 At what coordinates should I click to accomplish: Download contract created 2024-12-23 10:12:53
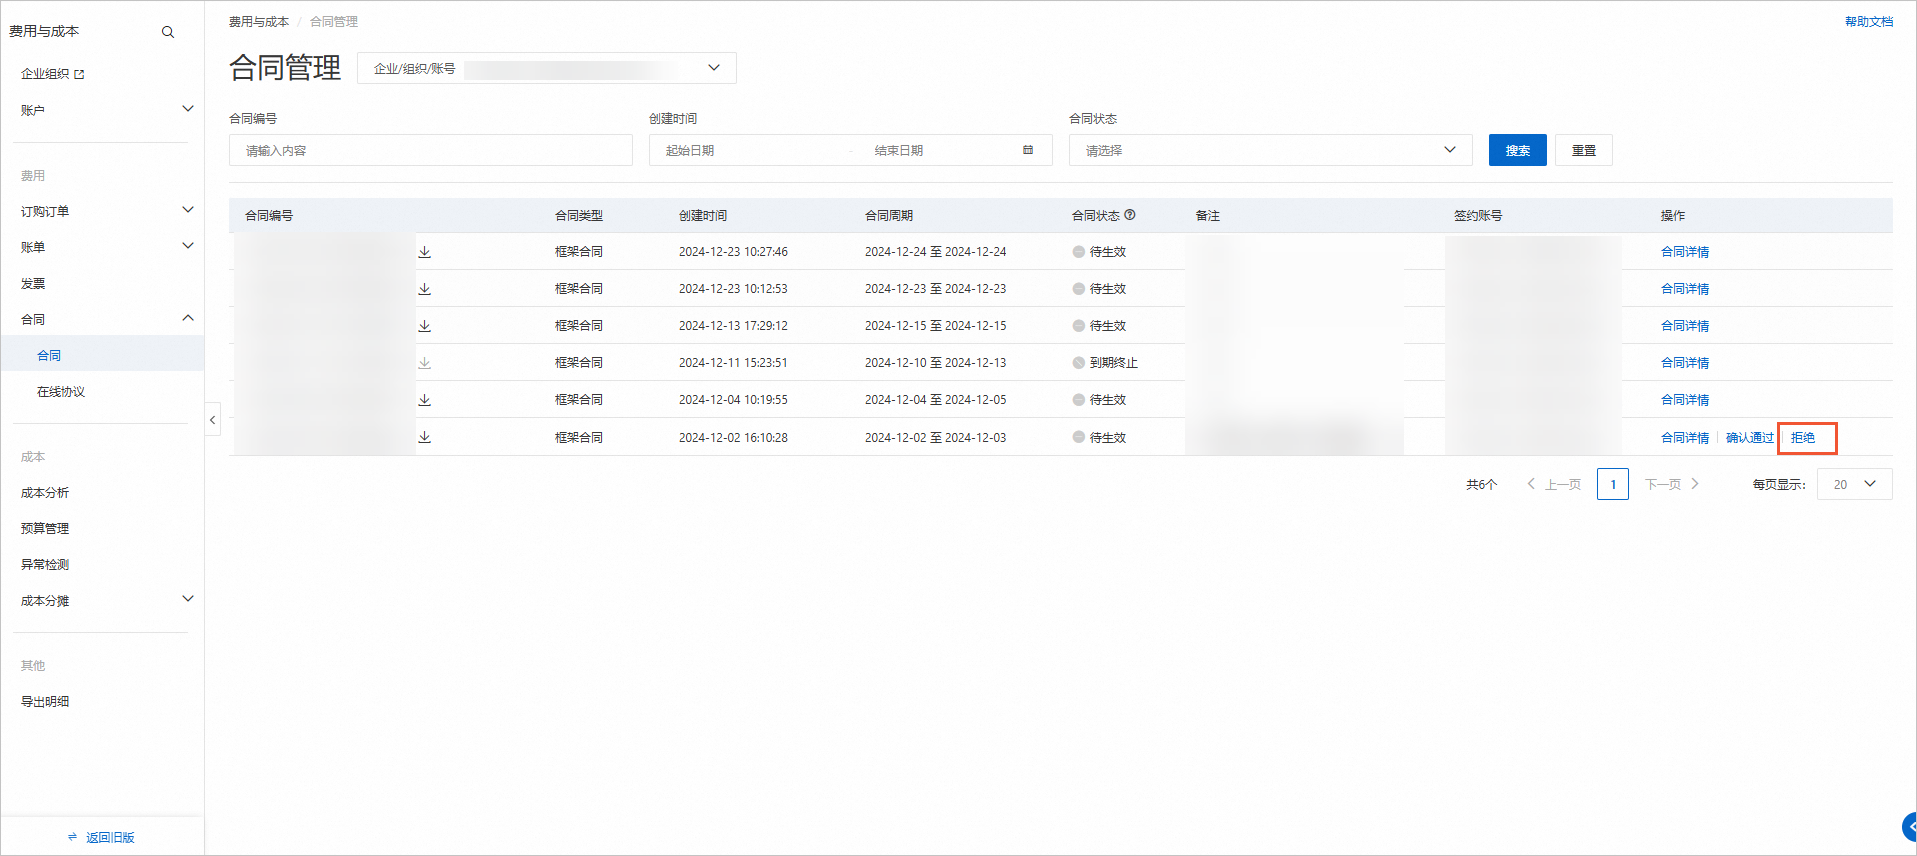(425, 289)
